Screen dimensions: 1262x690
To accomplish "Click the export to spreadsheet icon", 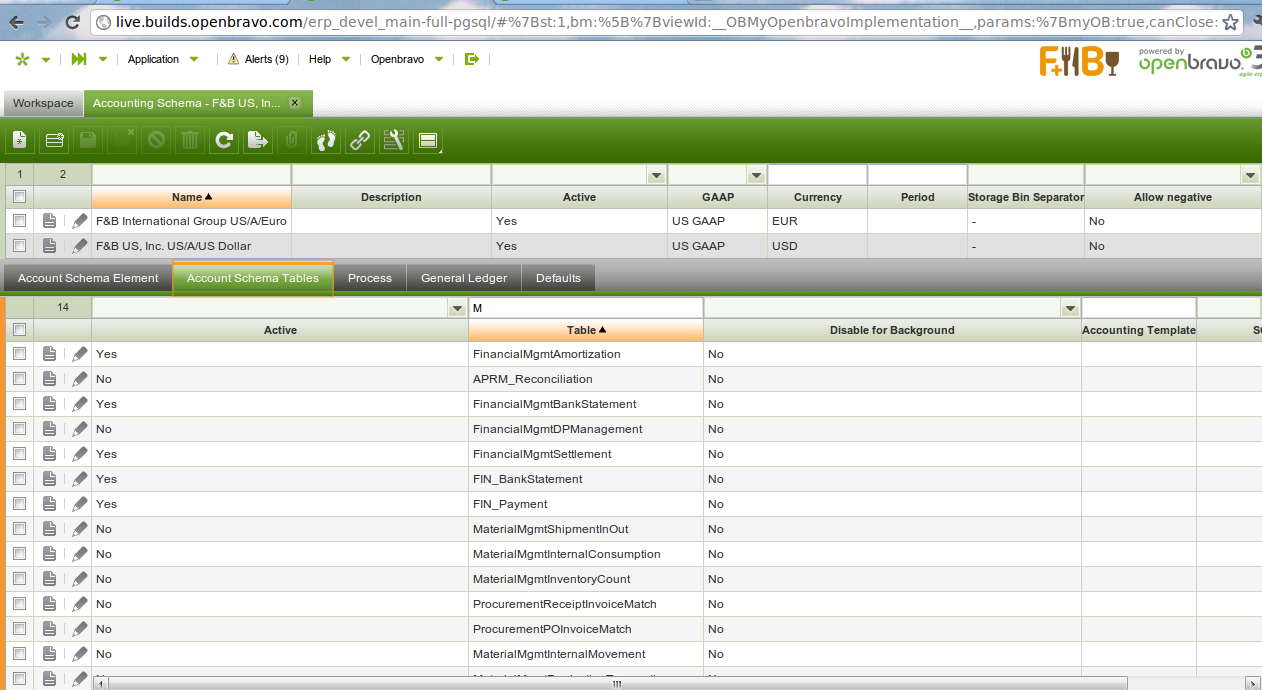I will tap(258, 141).
